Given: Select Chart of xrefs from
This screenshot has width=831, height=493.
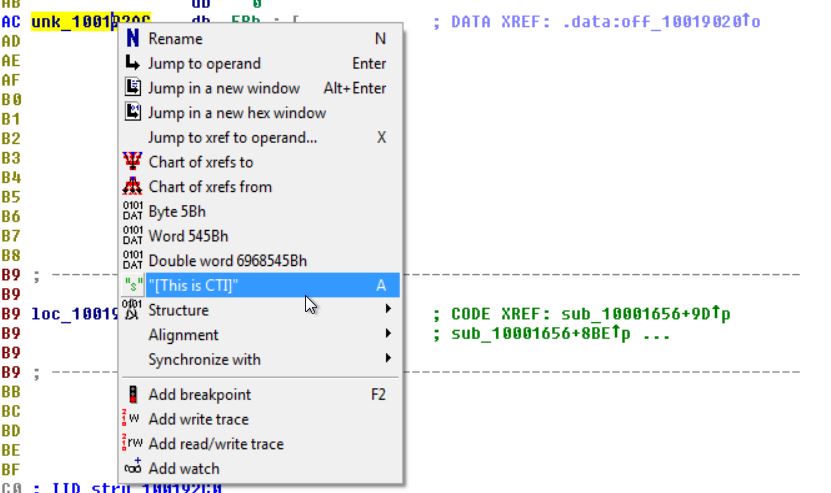Looking at the screenshot, I should point(261,187).
